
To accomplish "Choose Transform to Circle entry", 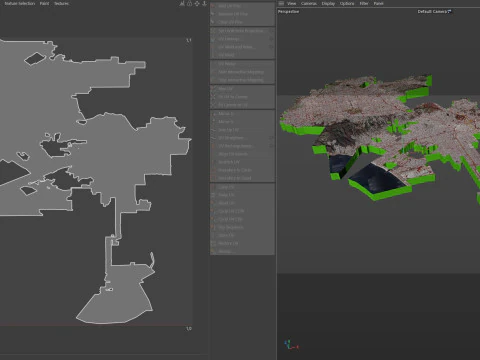I will pos(242,170).
